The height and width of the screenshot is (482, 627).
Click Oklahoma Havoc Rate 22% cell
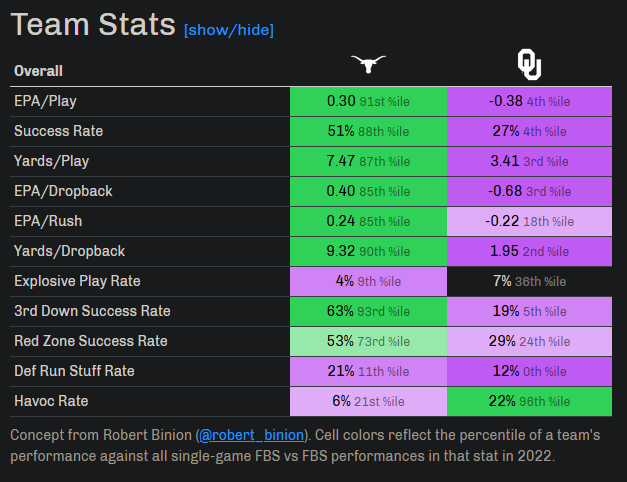click(x=529, y=401)
